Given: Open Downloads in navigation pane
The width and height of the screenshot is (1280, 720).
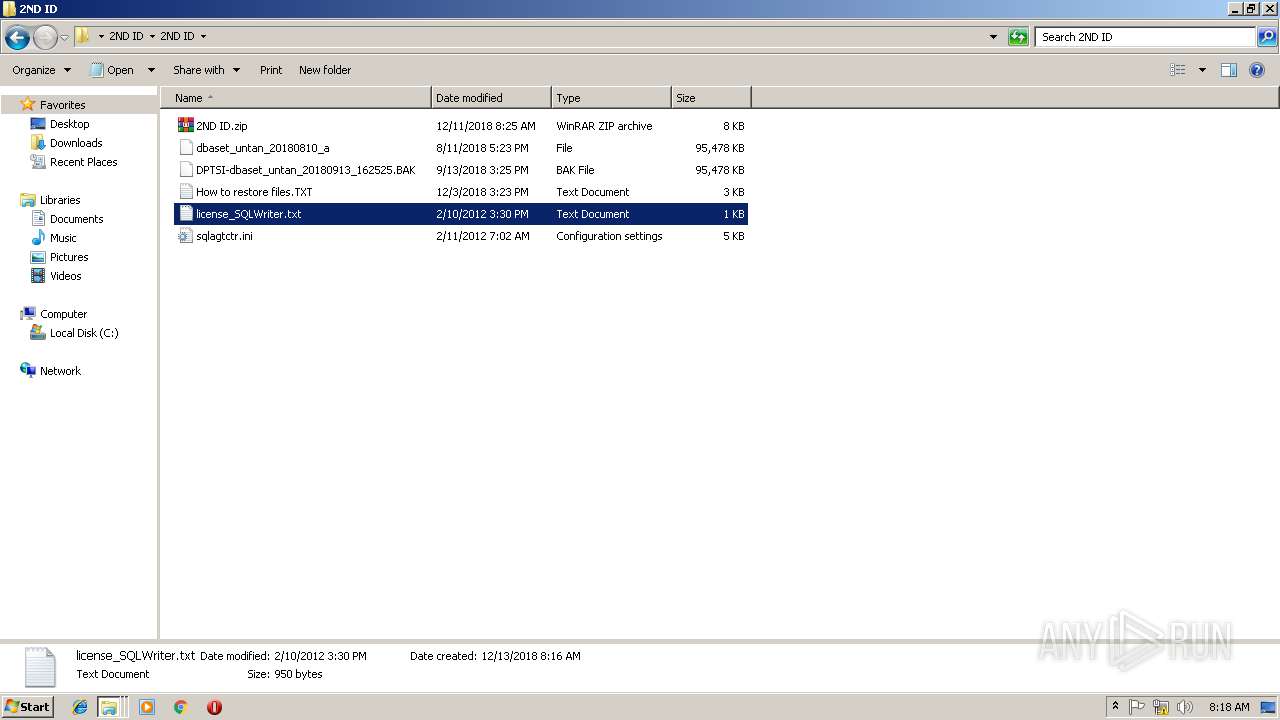Looking at the screenshot, I should click(x=76, y=143).
